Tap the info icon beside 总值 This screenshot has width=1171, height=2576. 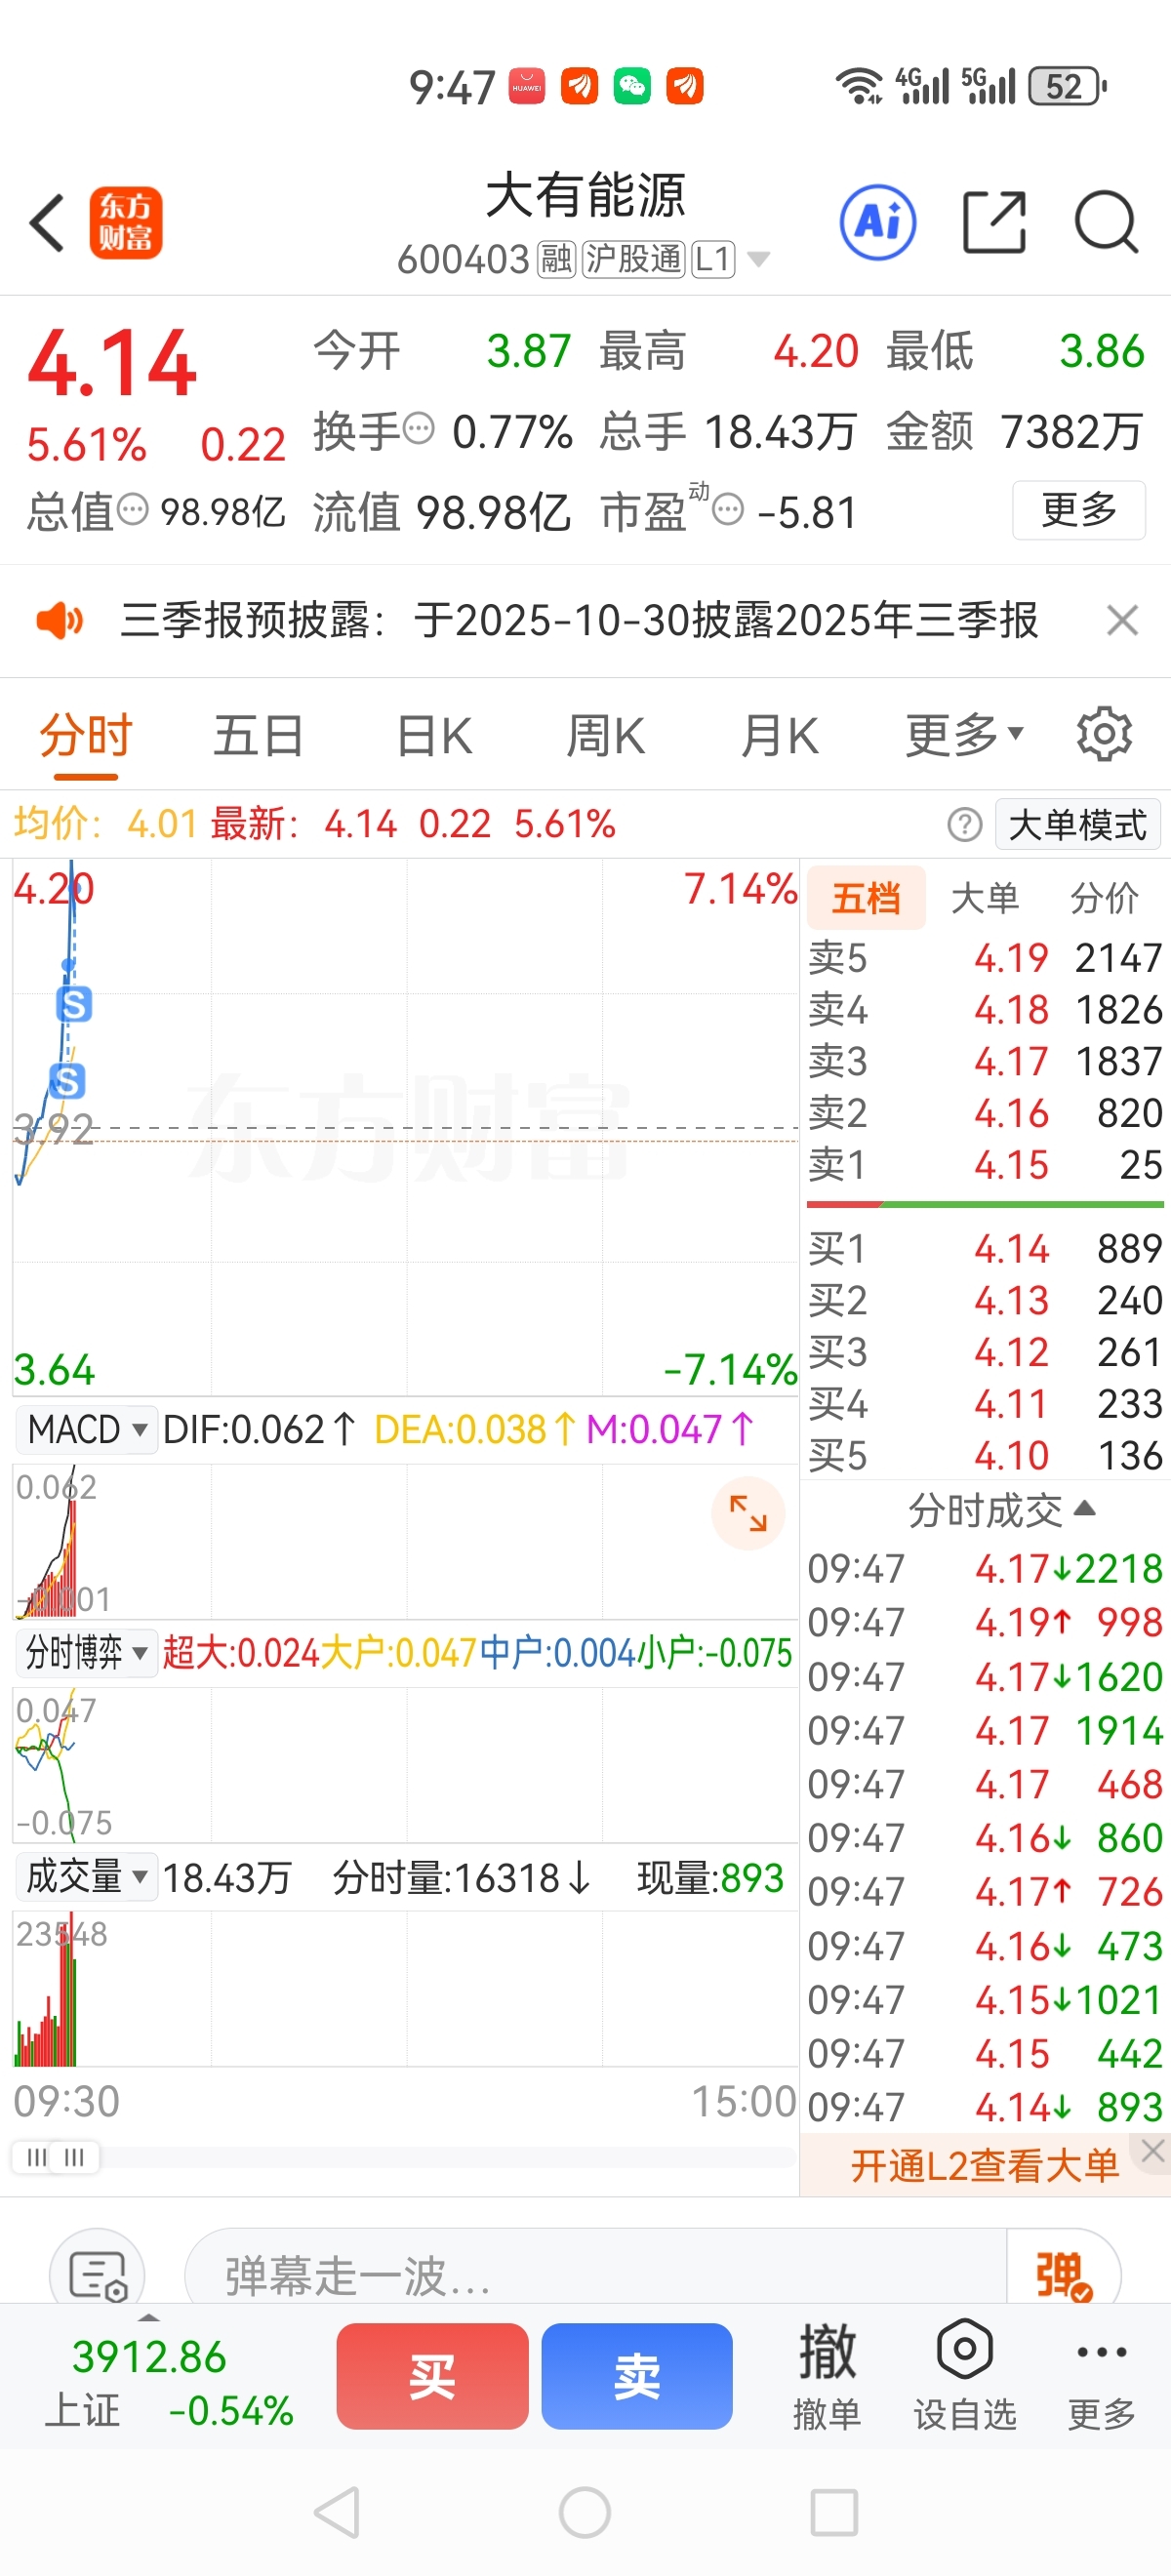133,510
